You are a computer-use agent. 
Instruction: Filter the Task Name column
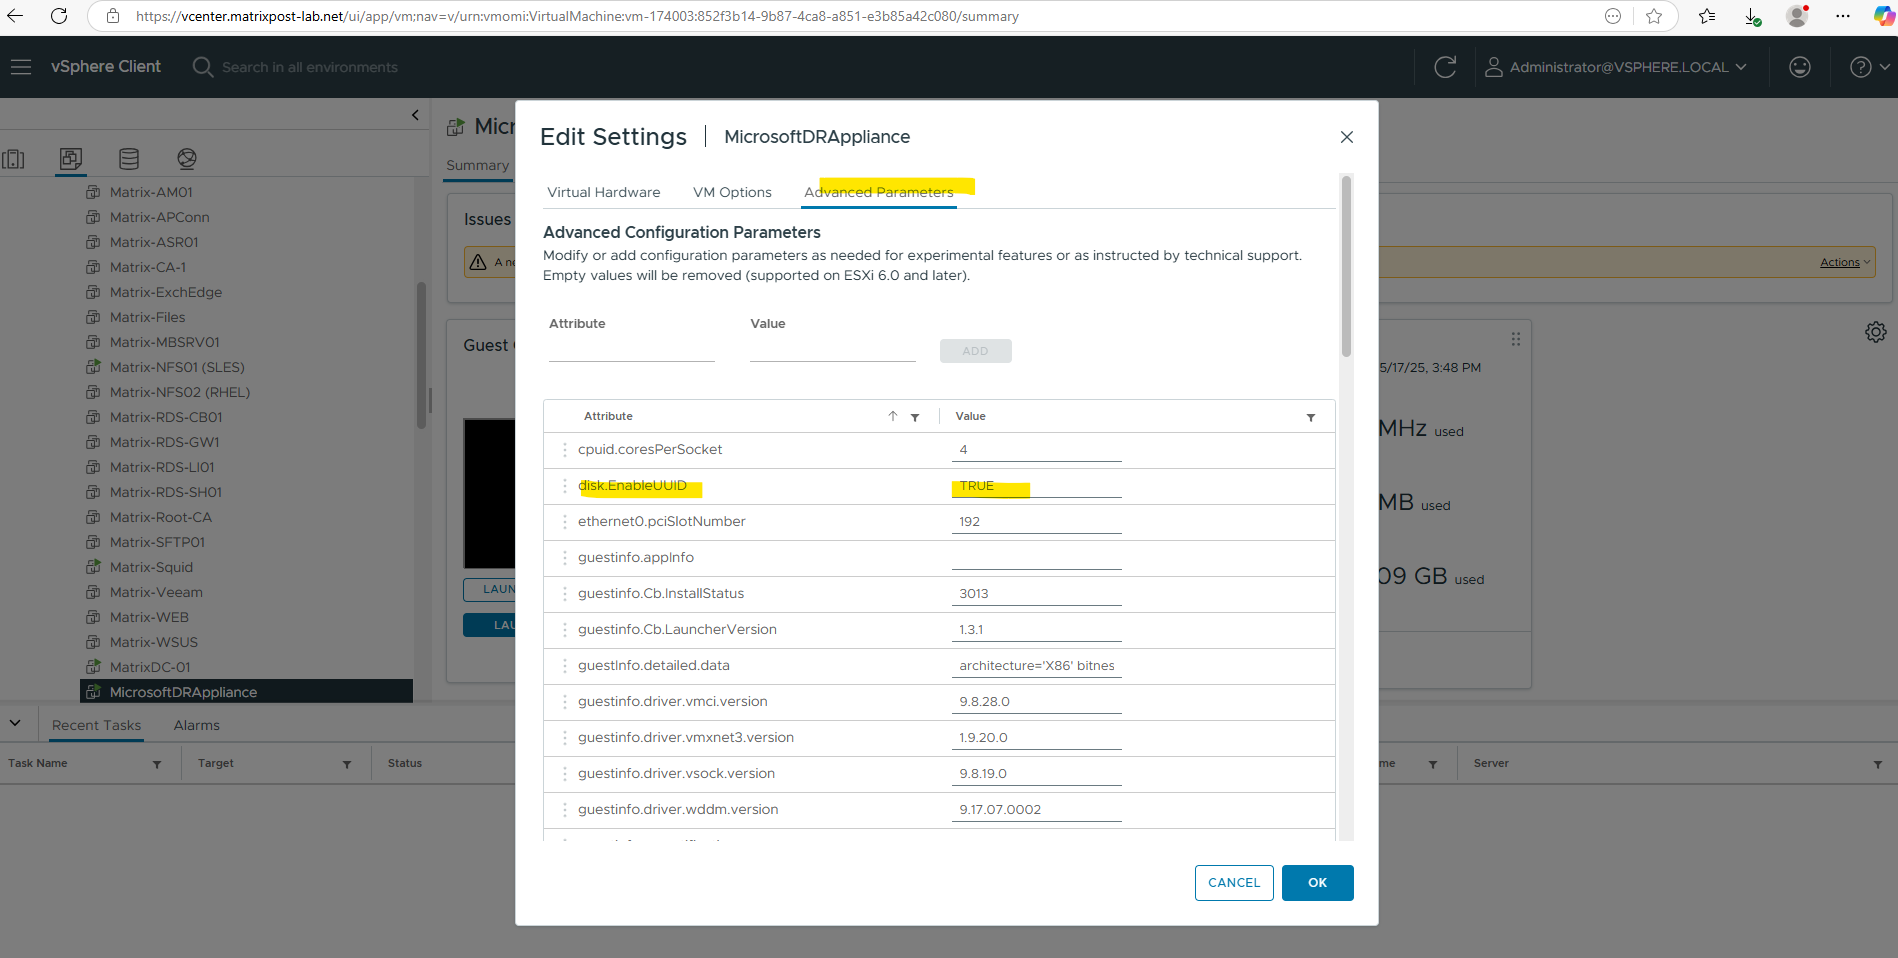click(157, 764)
